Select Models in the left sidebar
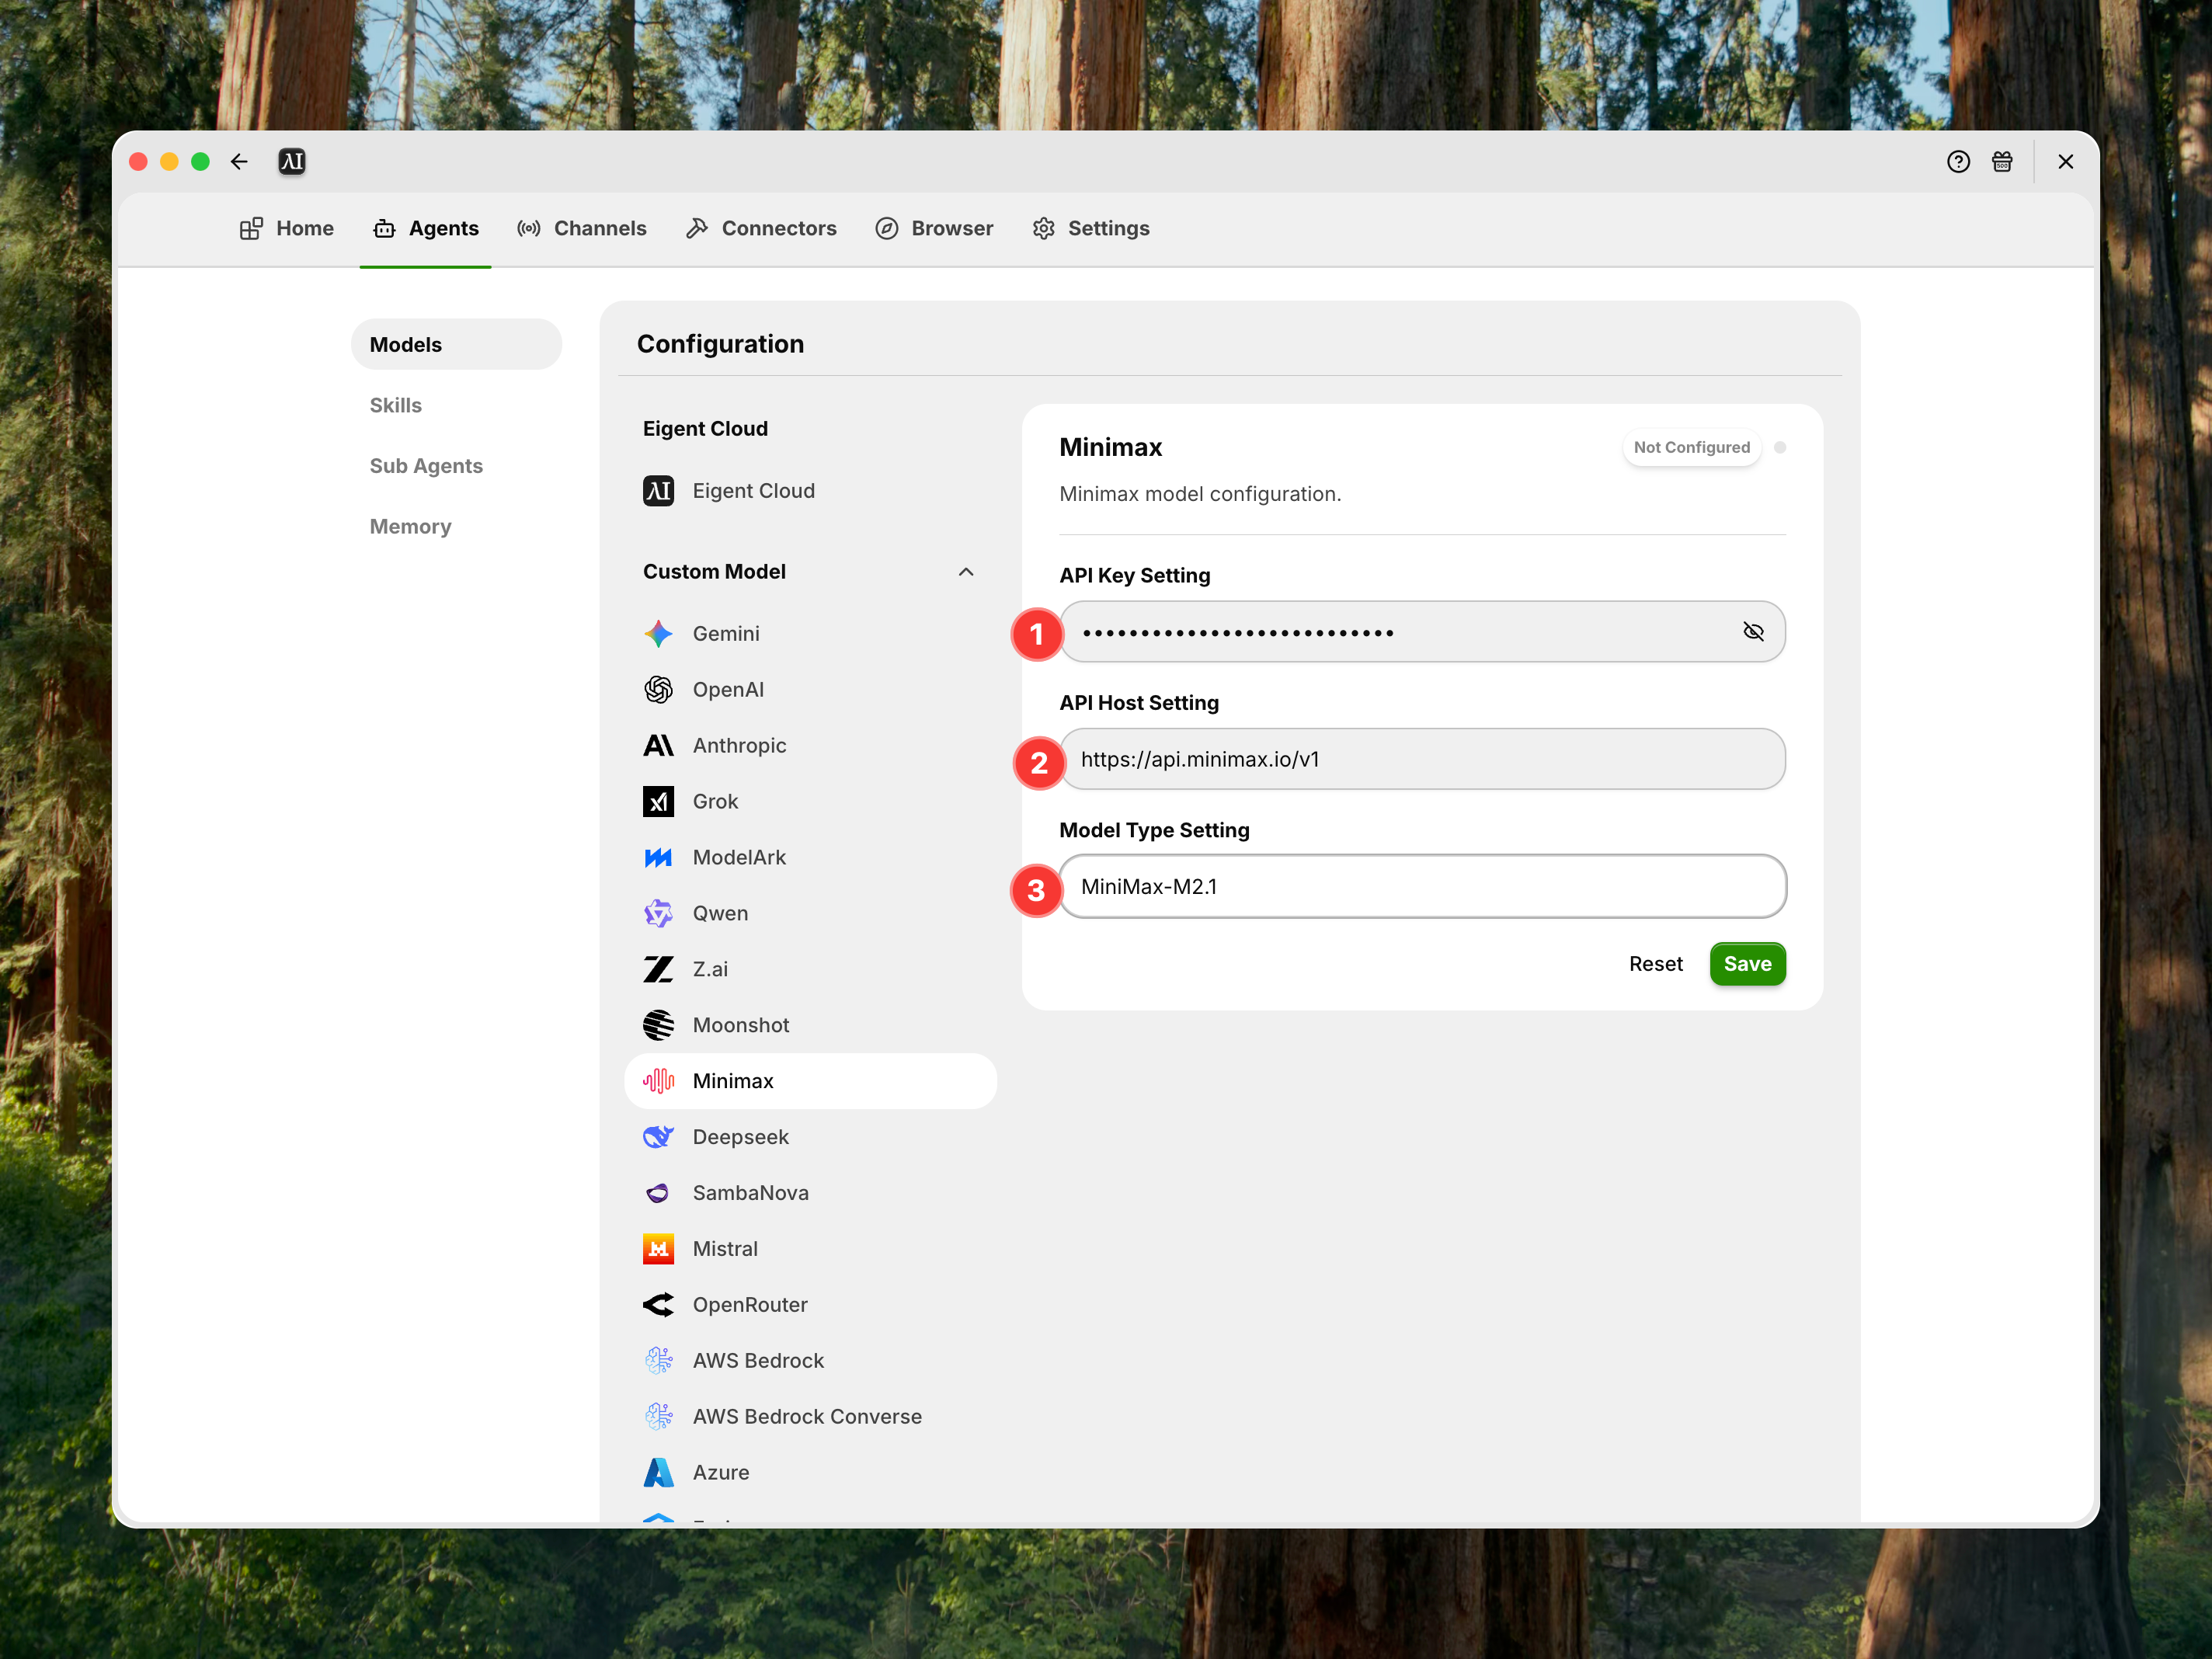2212x1659 pixels. click(x=456, y=344)
